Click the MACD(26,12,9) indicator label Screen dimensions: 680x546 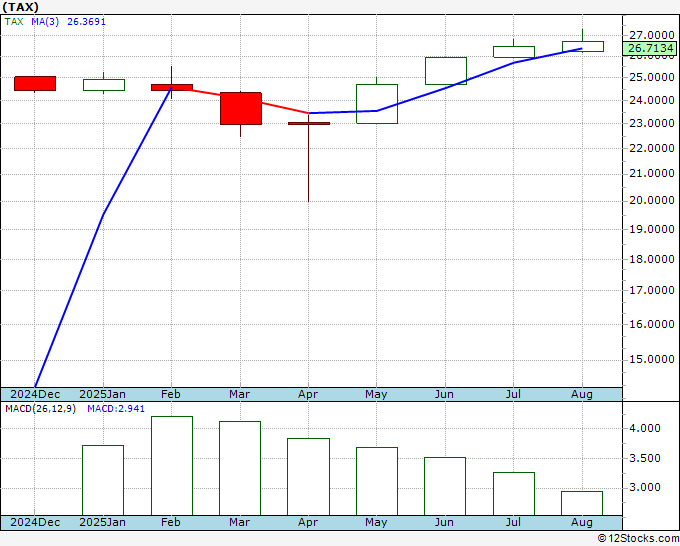point(40,409)
